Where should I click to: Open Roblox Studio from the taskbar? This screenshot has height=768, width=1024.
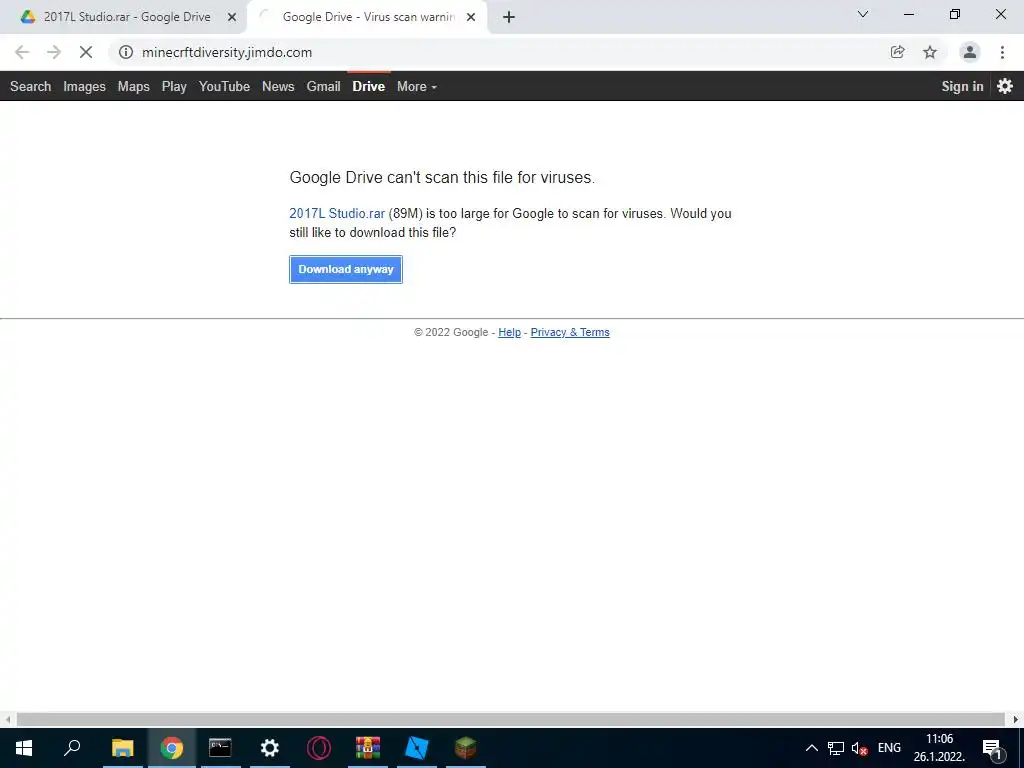417,748
